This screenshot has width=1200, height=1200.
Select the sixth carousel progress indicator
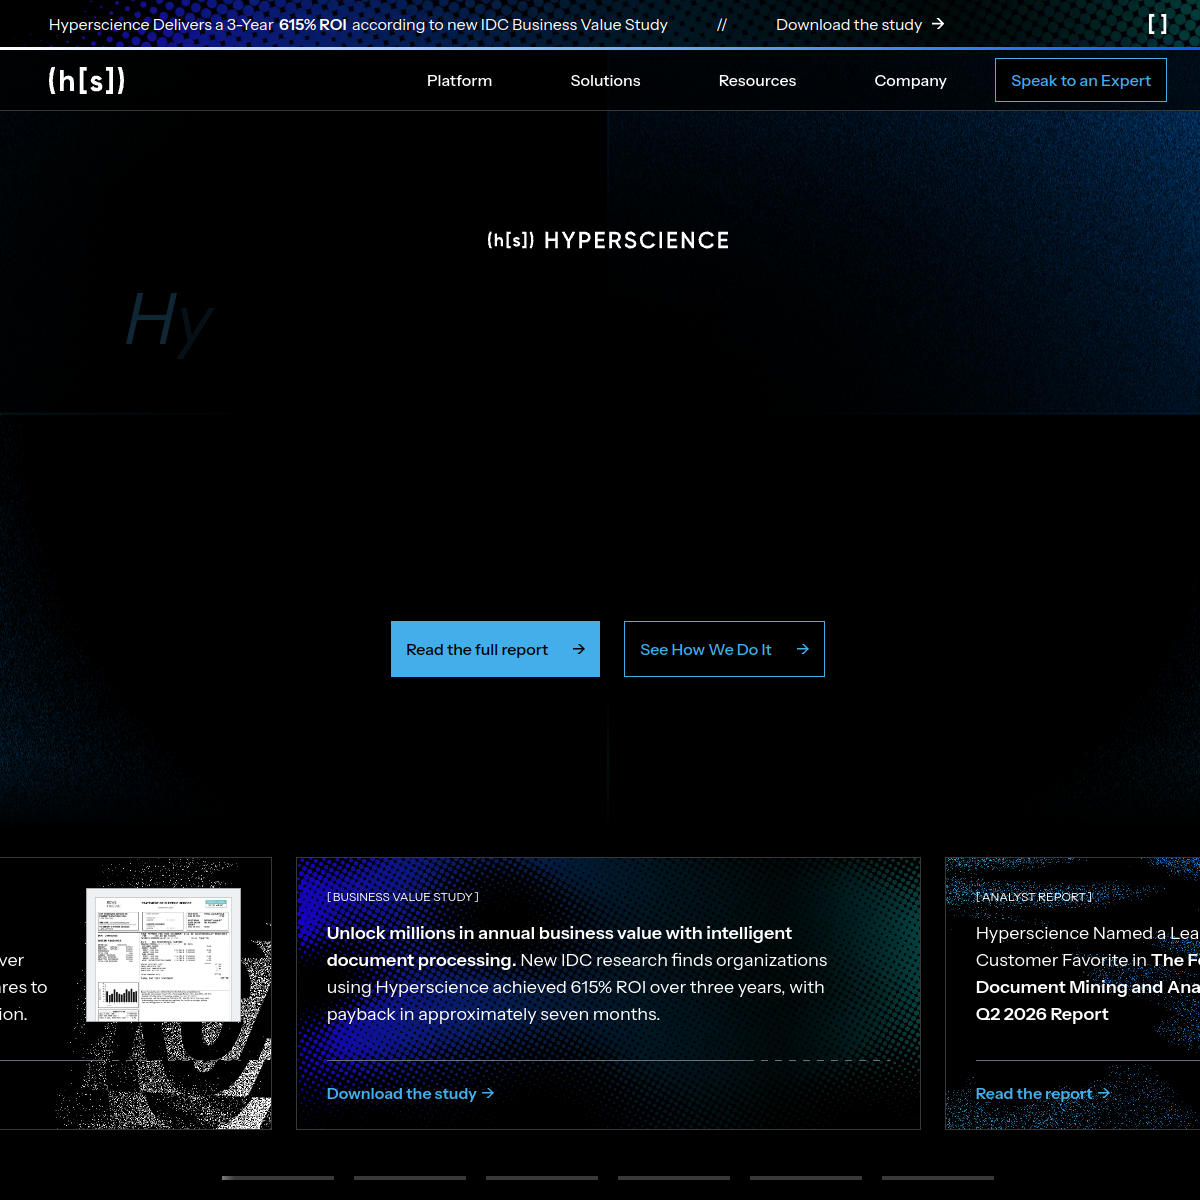pyautogui.click(x=938, y=1178)
